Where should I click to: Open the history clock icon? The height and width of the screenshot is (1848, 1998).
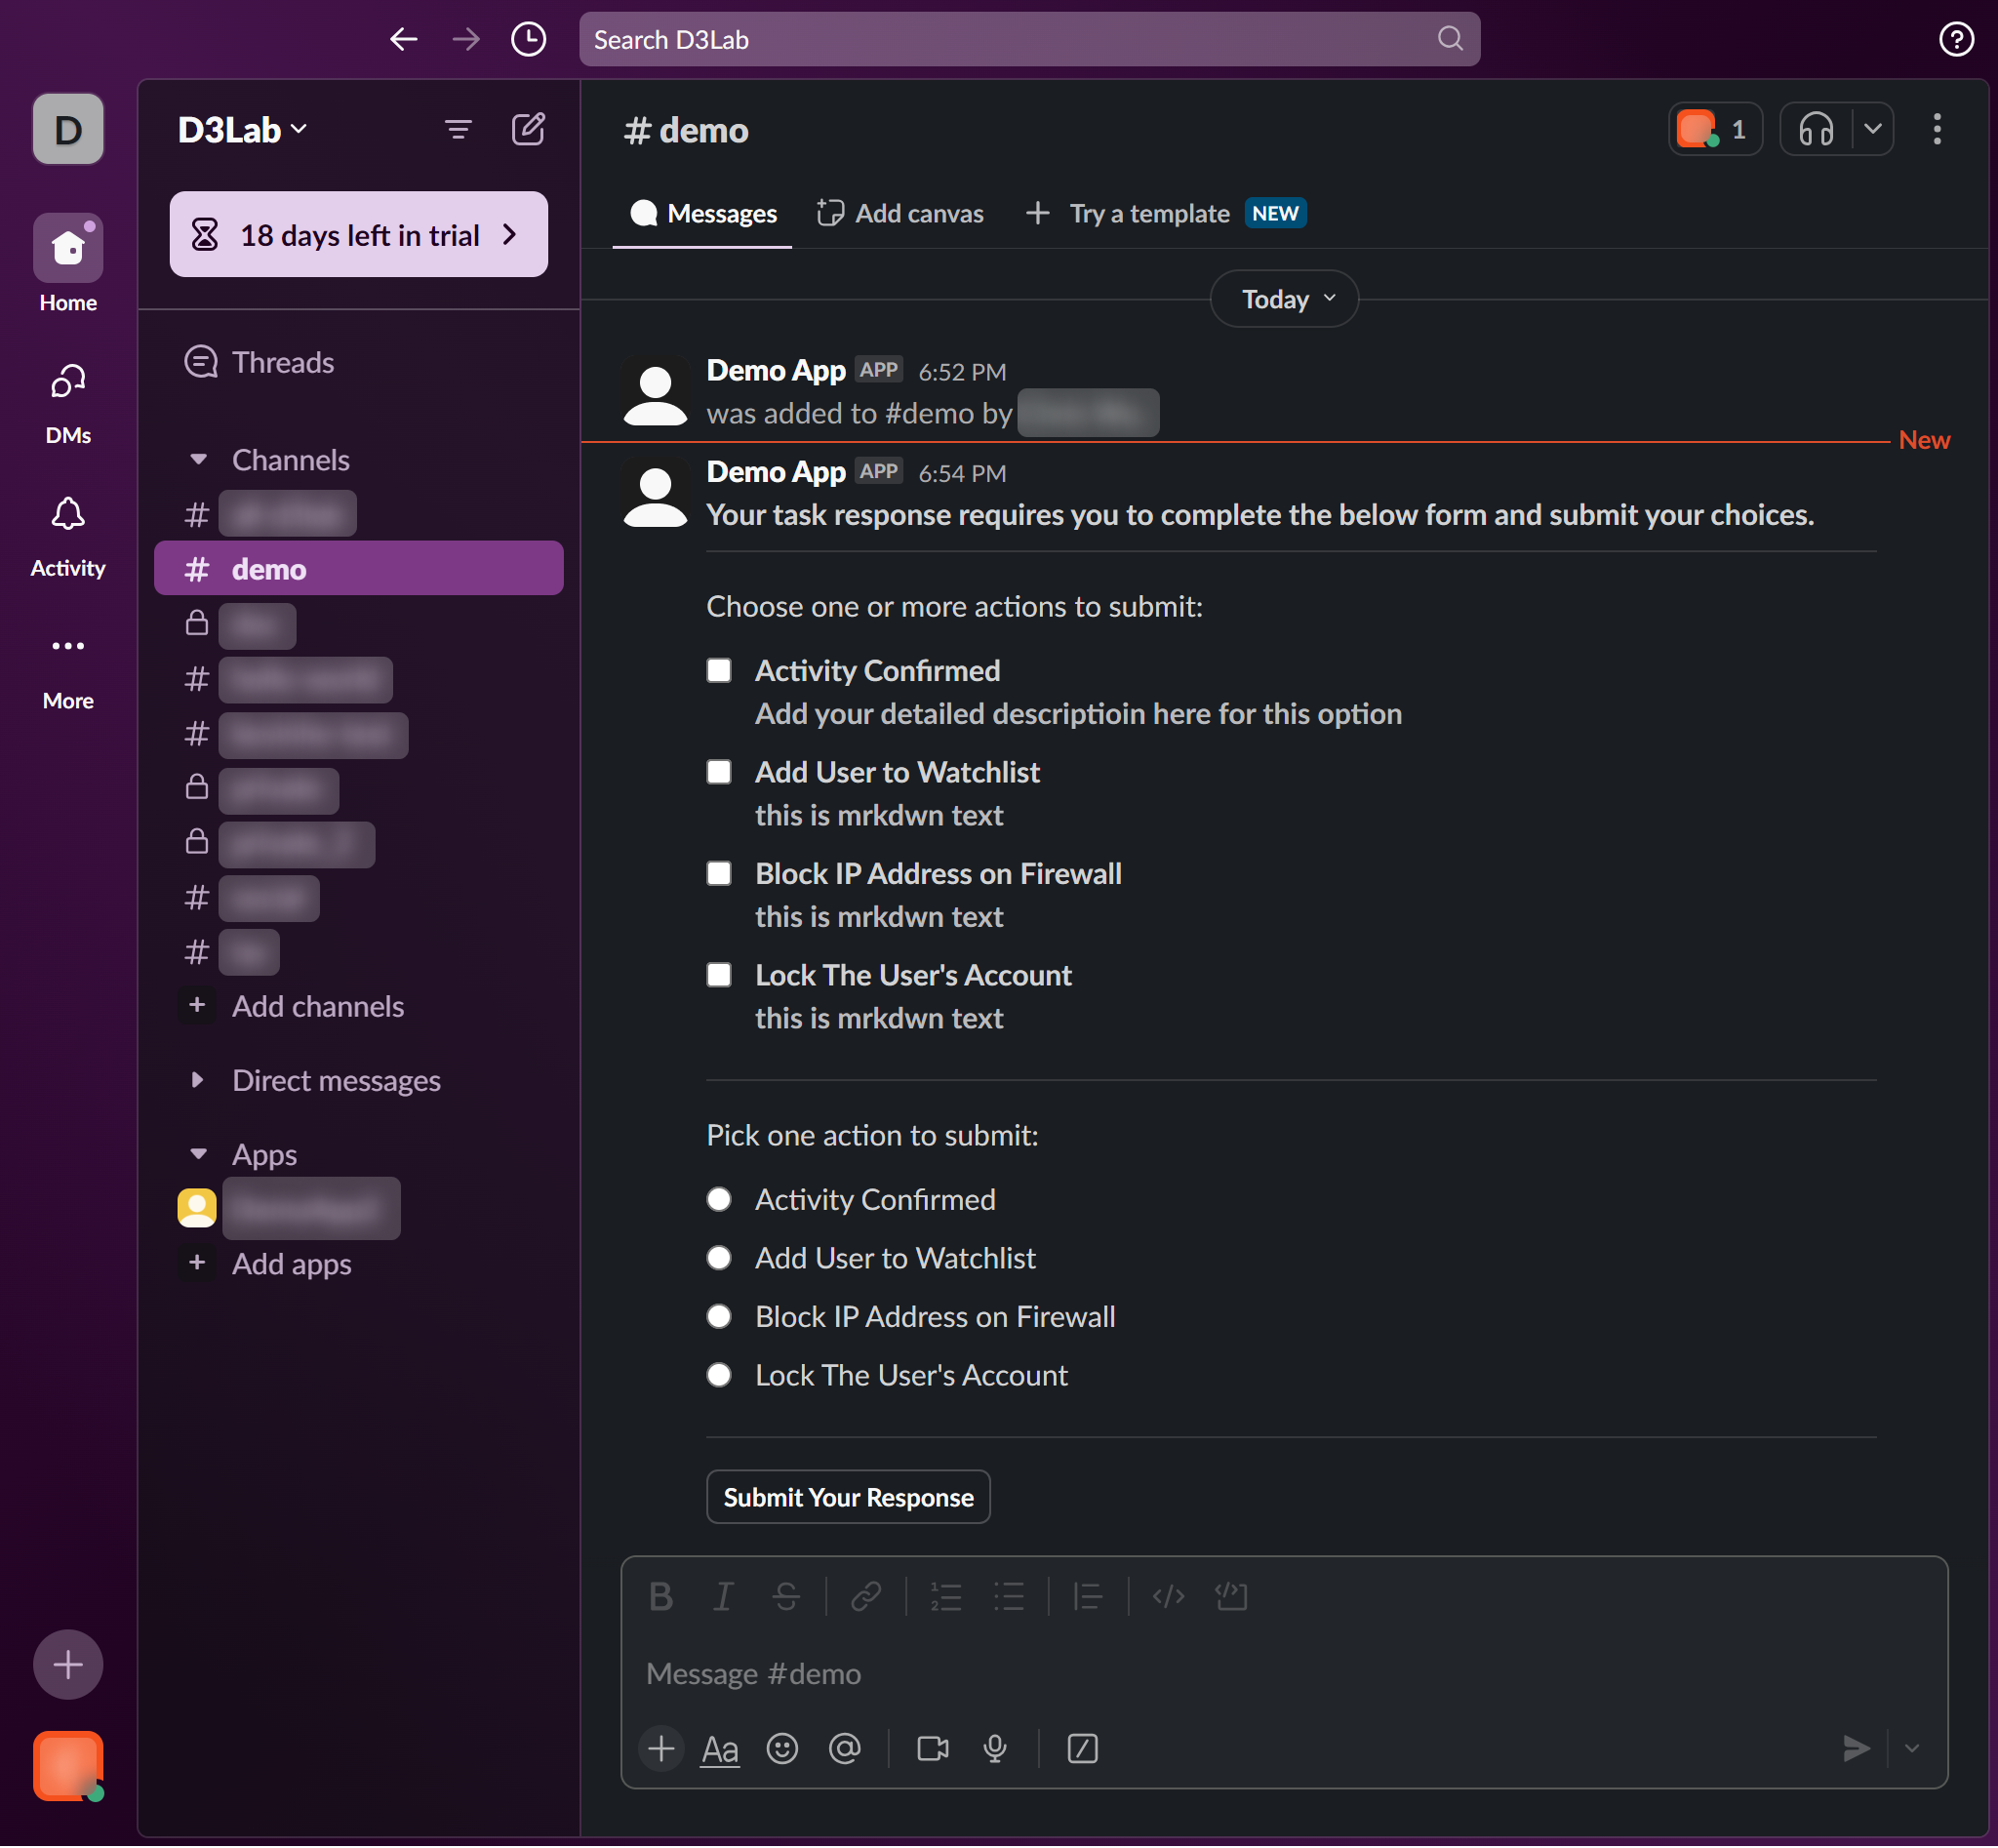(x=528, y=39)
